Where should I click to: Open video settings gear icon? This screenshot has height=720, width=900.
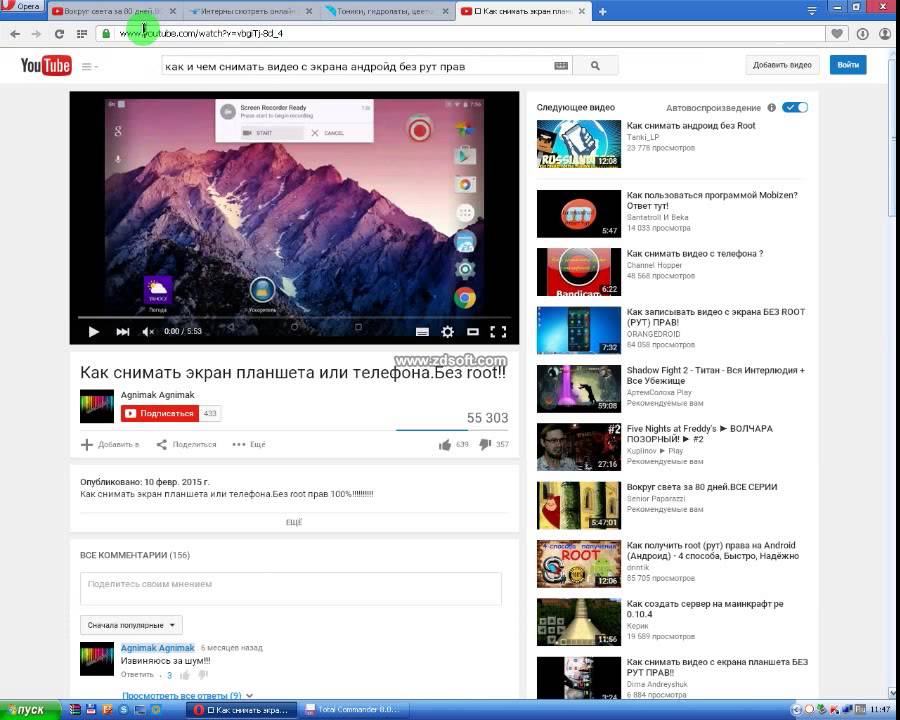tap(447, 332)
